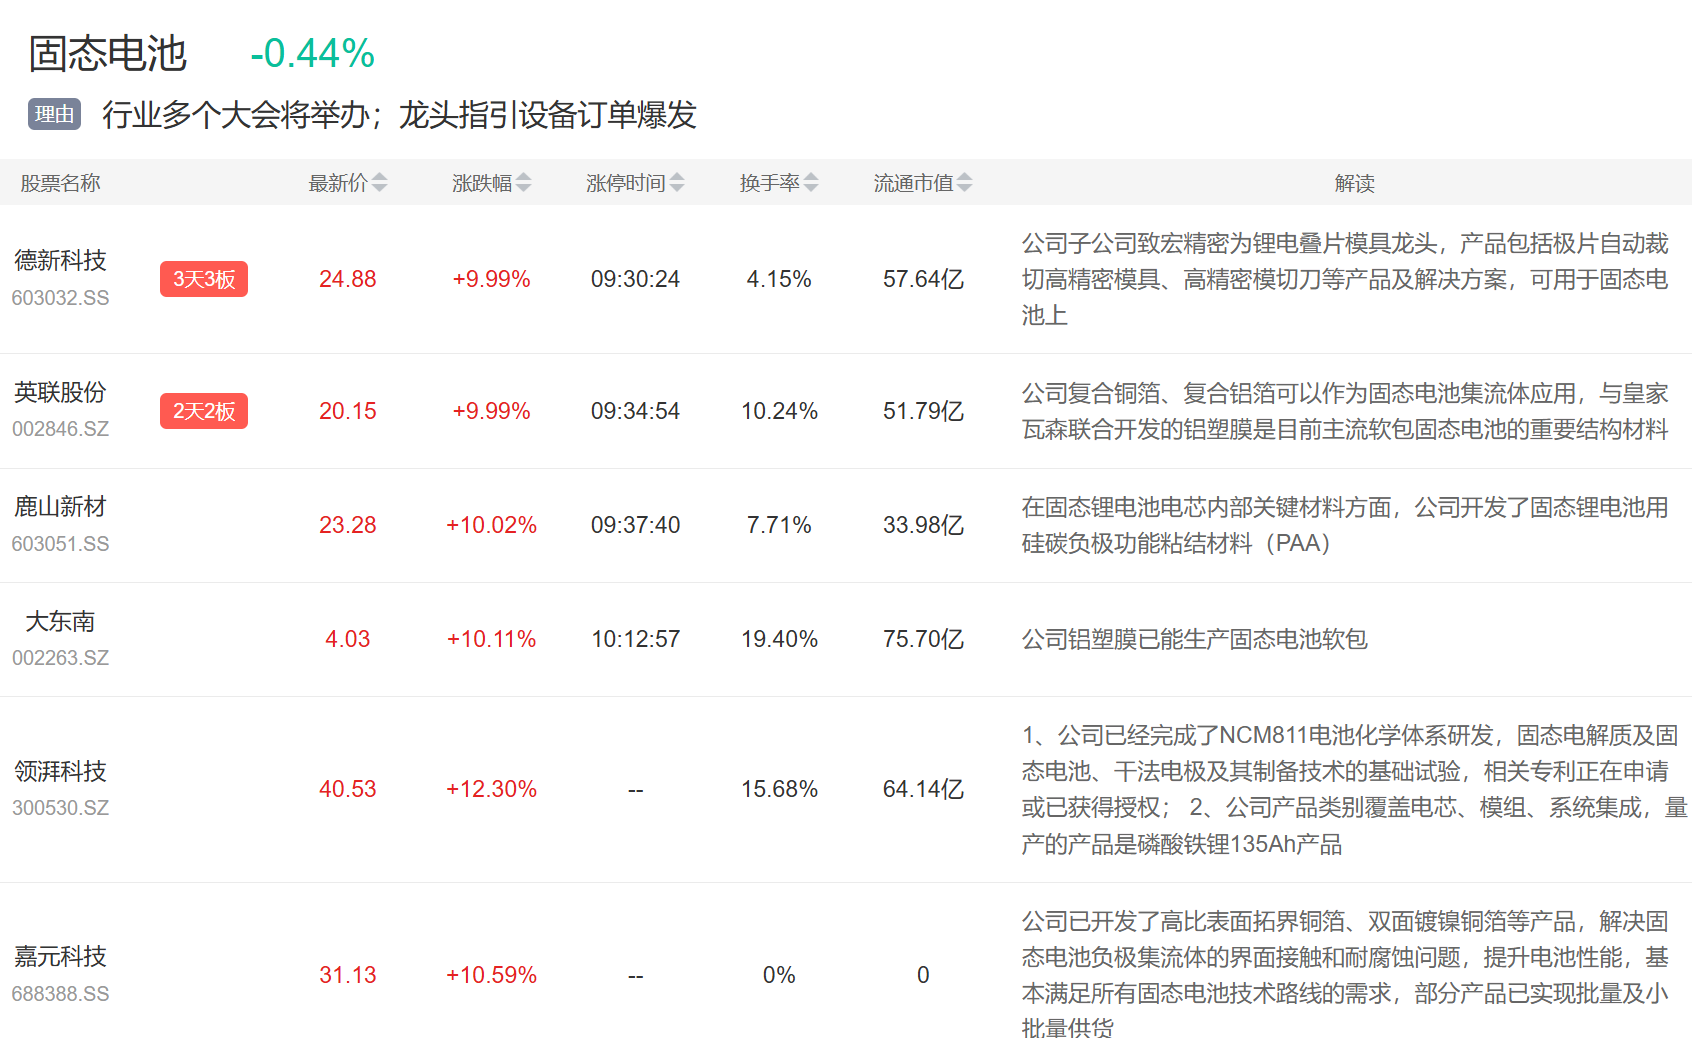1692x1038 pixels.
Task: Select 嘉元科技 stock name
Action: [60, 957]
